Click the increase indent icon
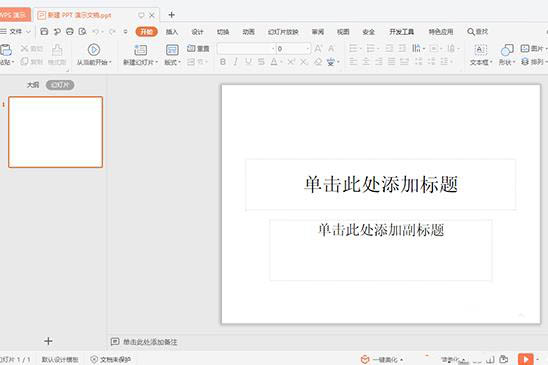This screenshot has height=365, width=548. click(402, 48)
